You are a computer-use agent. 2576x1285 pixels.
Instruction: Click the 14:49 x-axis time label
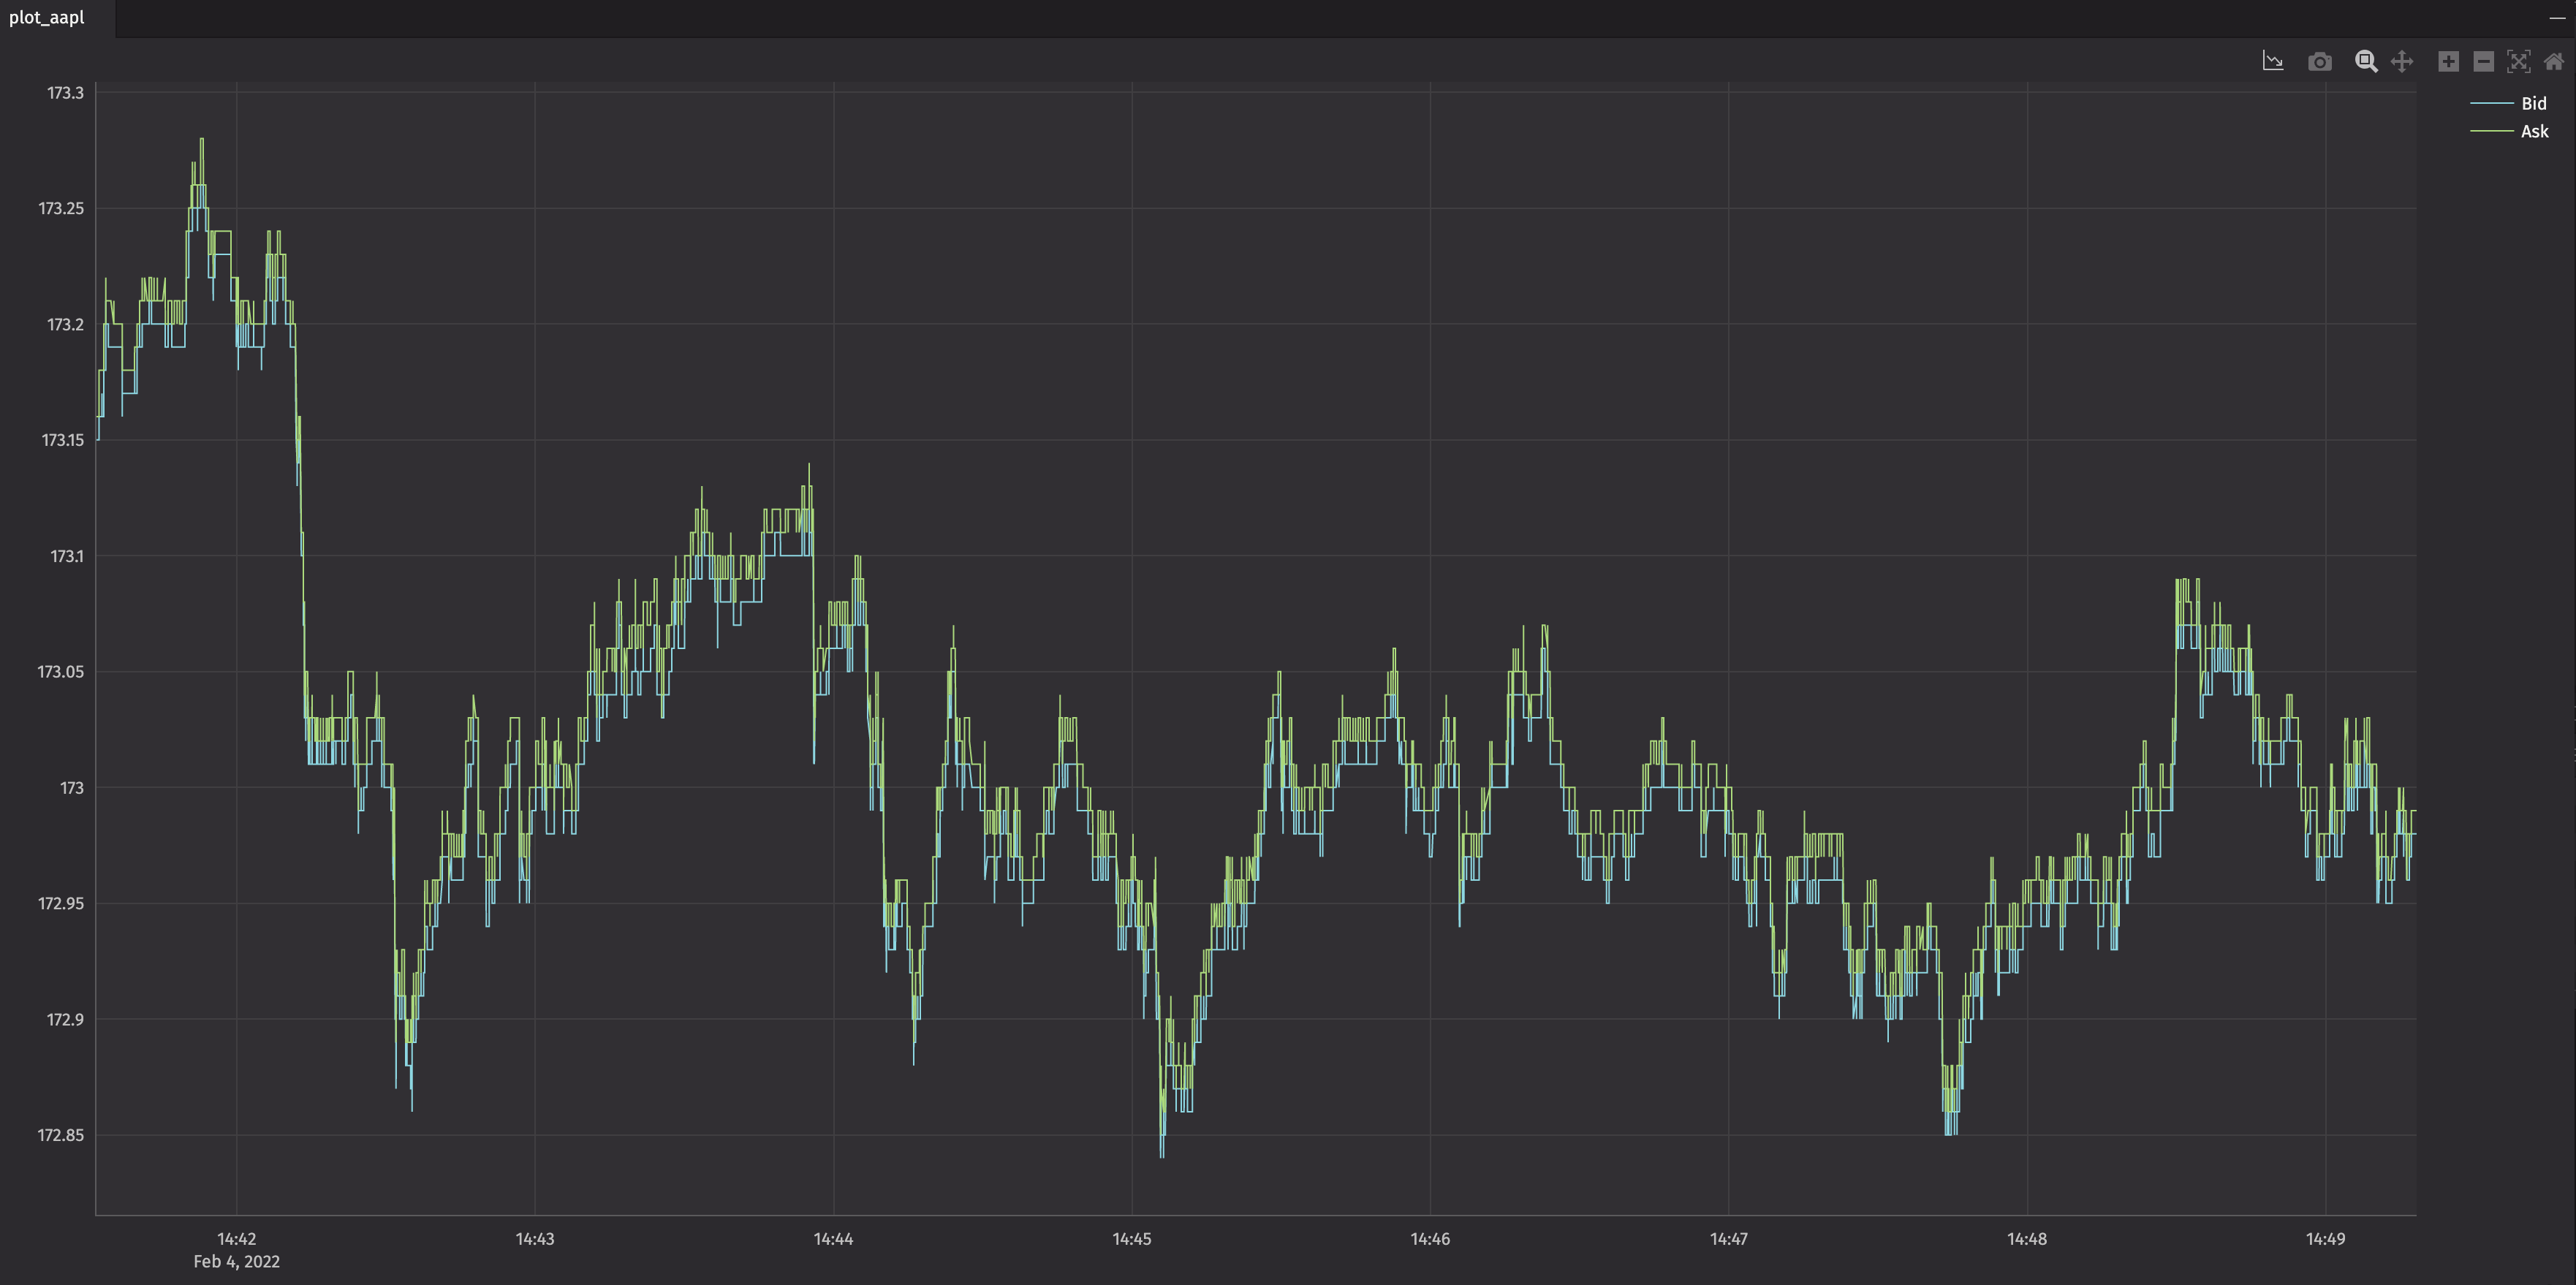pyautogui.click(x=2325, y=1239)
